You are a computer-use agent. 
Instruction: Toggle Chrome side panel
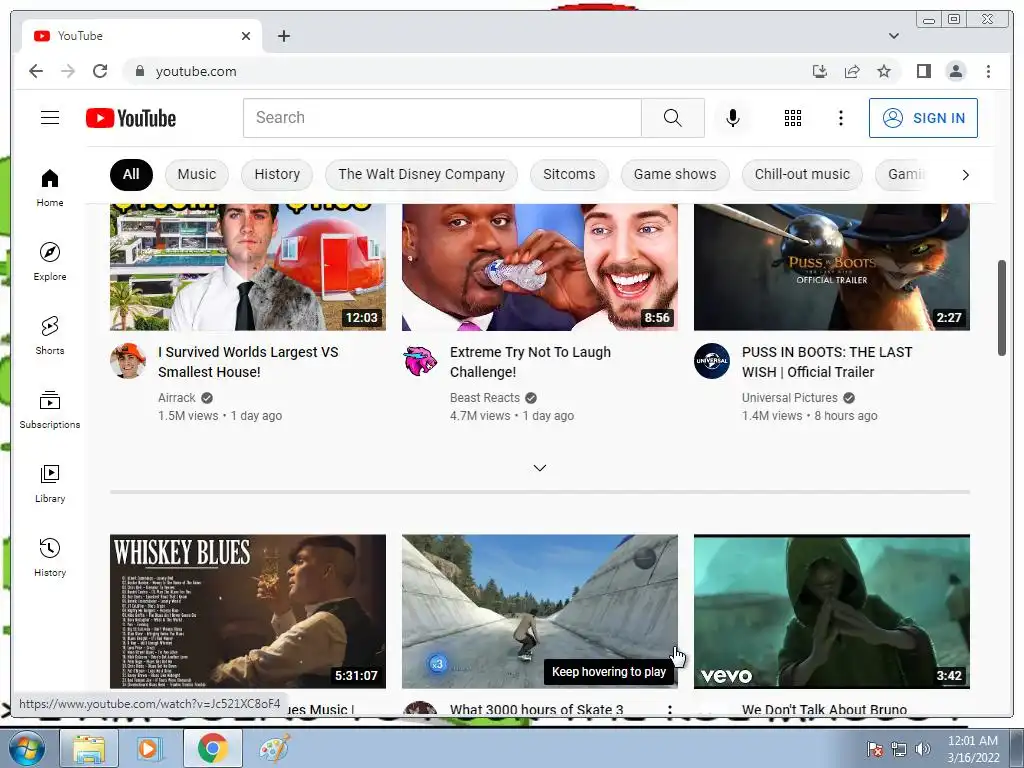tap(923, 71)
